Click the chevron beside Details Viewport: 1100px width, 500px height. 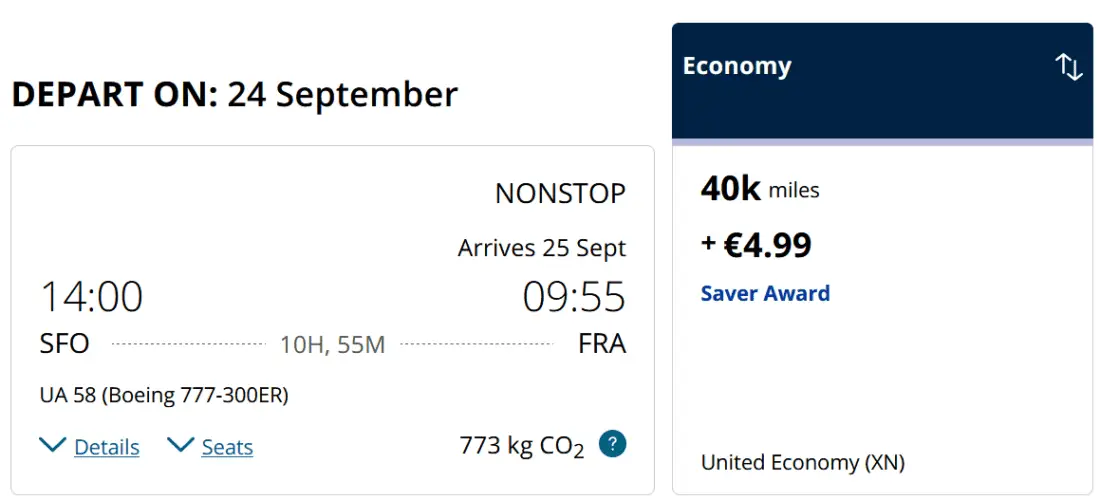[x=53, y=445]
